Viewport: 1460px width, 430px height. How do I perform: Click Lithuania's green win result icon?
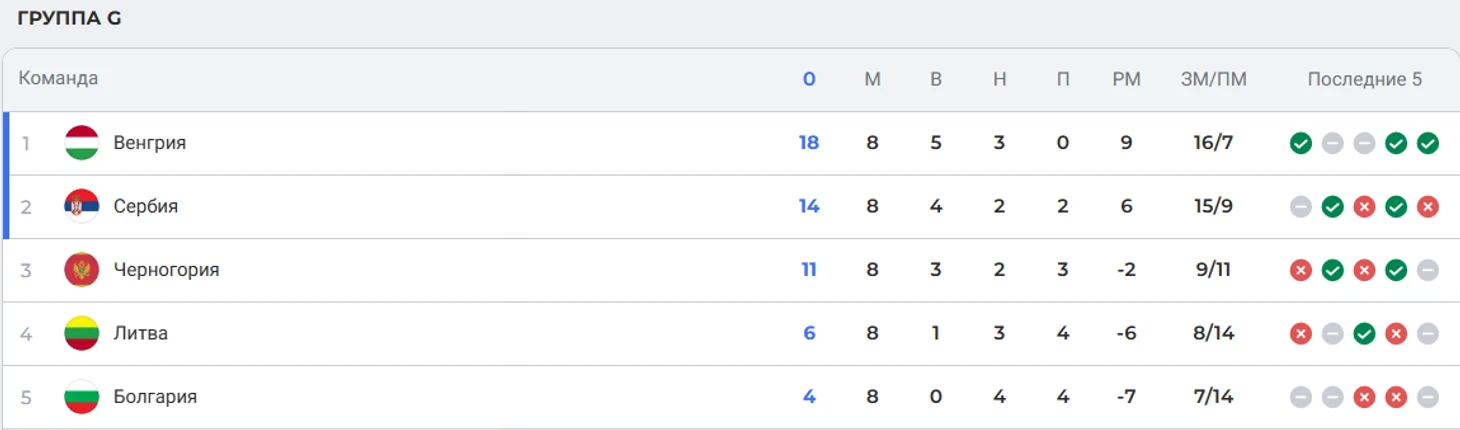[x=1364, y=334]
